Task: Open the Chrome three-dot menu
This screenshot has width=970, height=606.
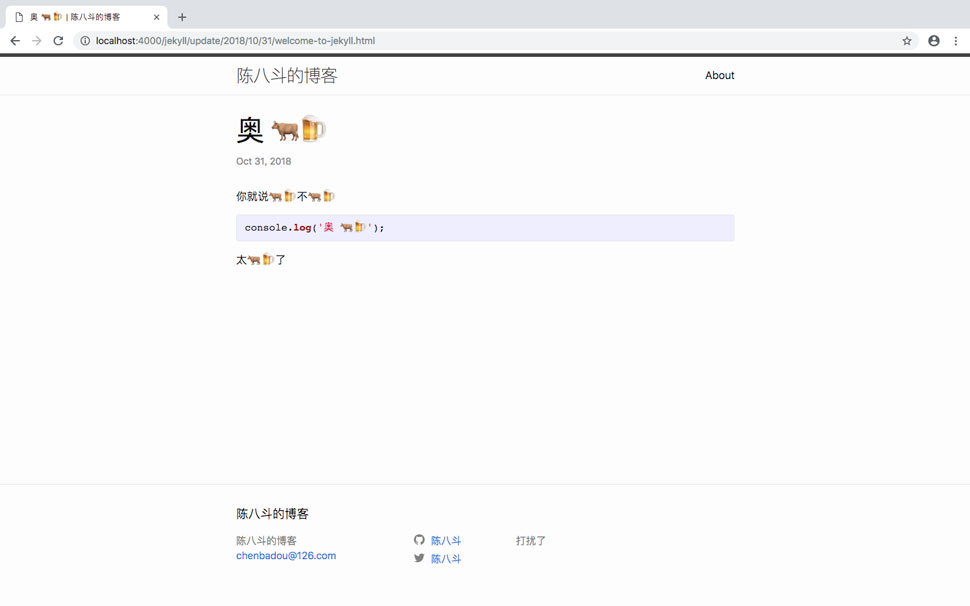Action: [x=956, y=41]
